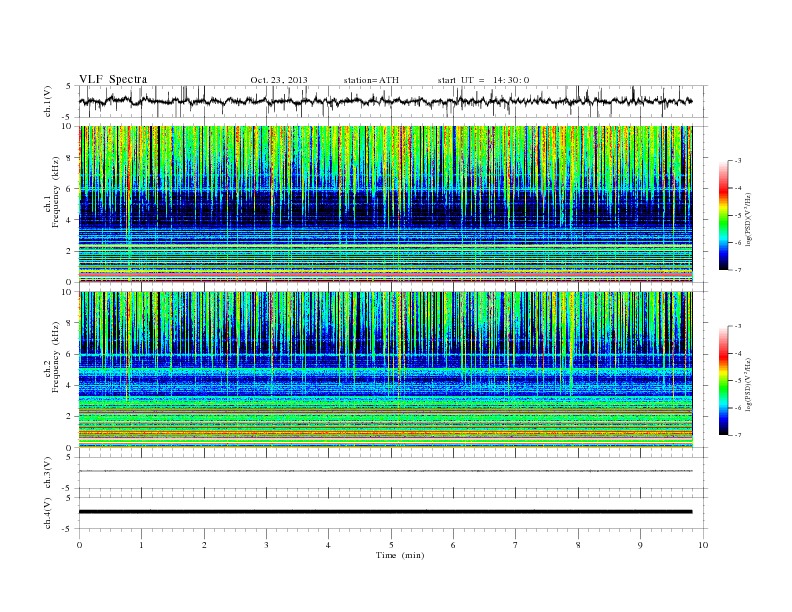Click the '-5' tick on ch.1 colorbar
Screen dimensions: 792x612
pyautogui.click(x=738, y=216)
